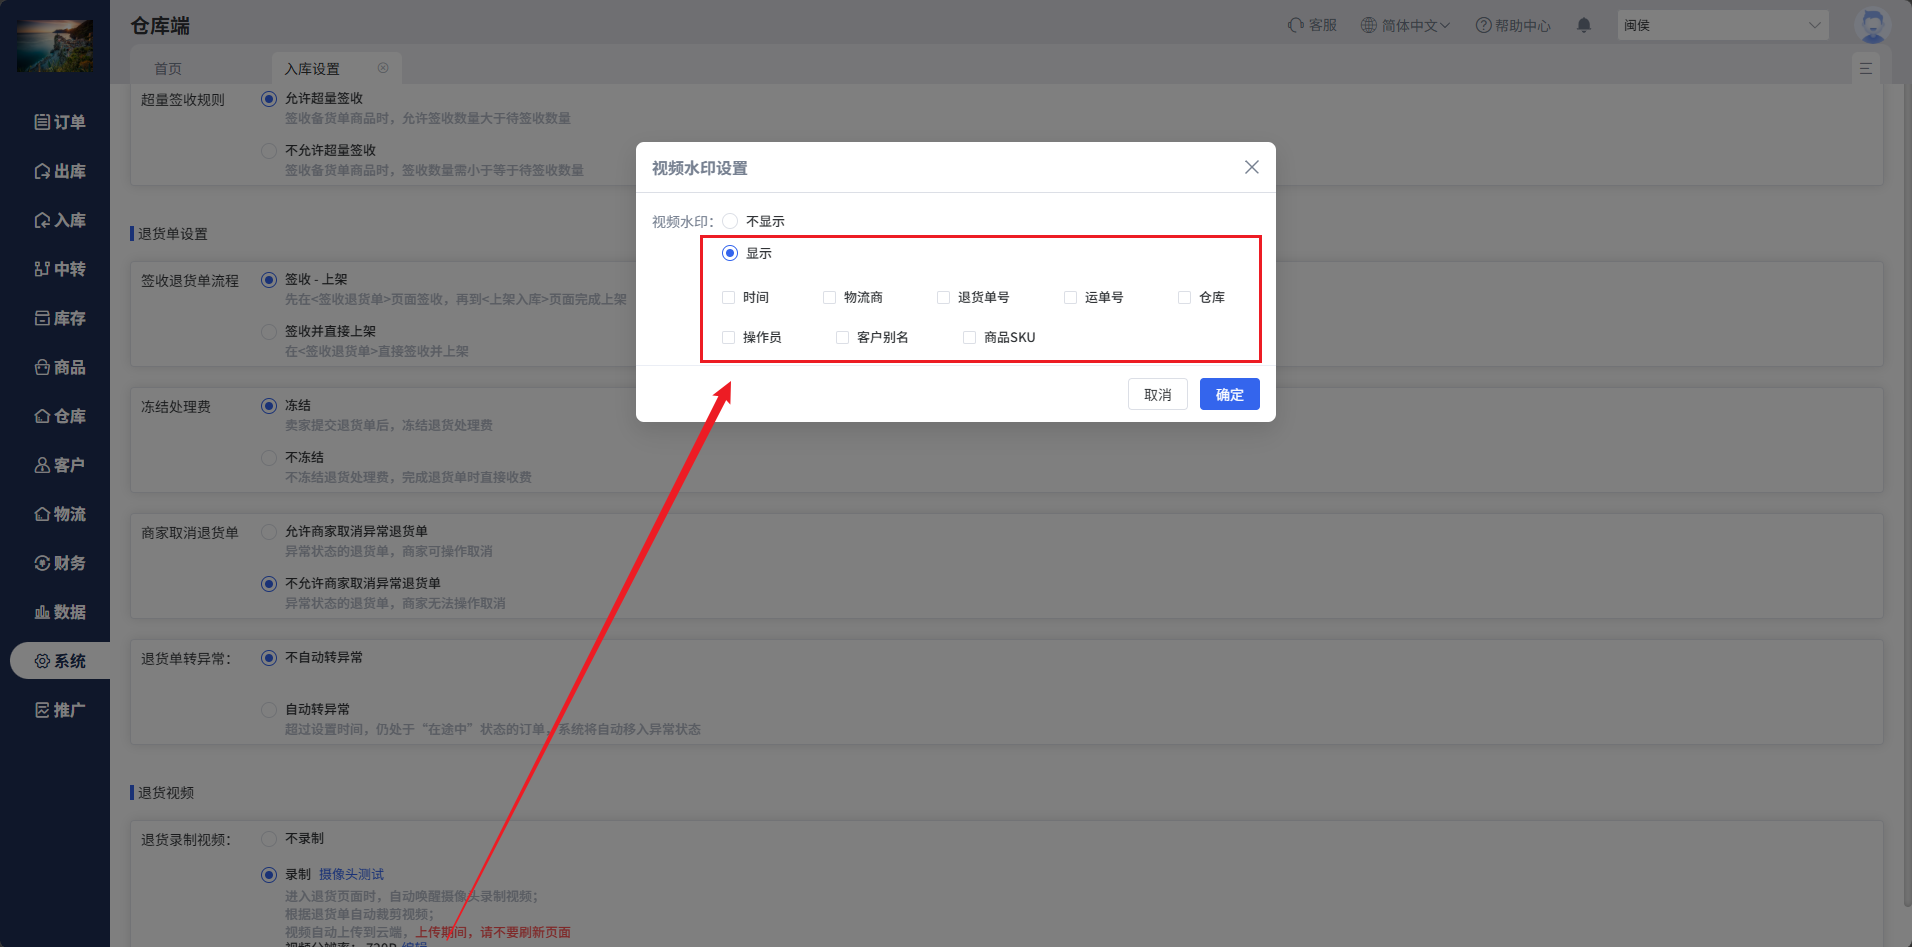Open 帮助中心 help center
The image size is (1912, 947).
1513,25
